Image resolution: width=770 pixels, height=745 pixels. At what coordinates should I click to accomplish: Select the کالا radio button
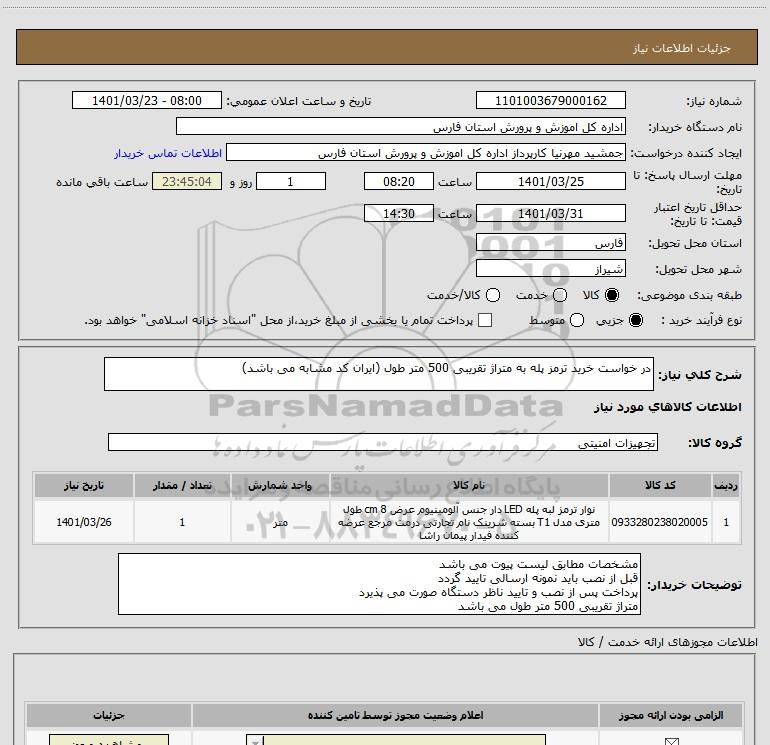[612, 295]
